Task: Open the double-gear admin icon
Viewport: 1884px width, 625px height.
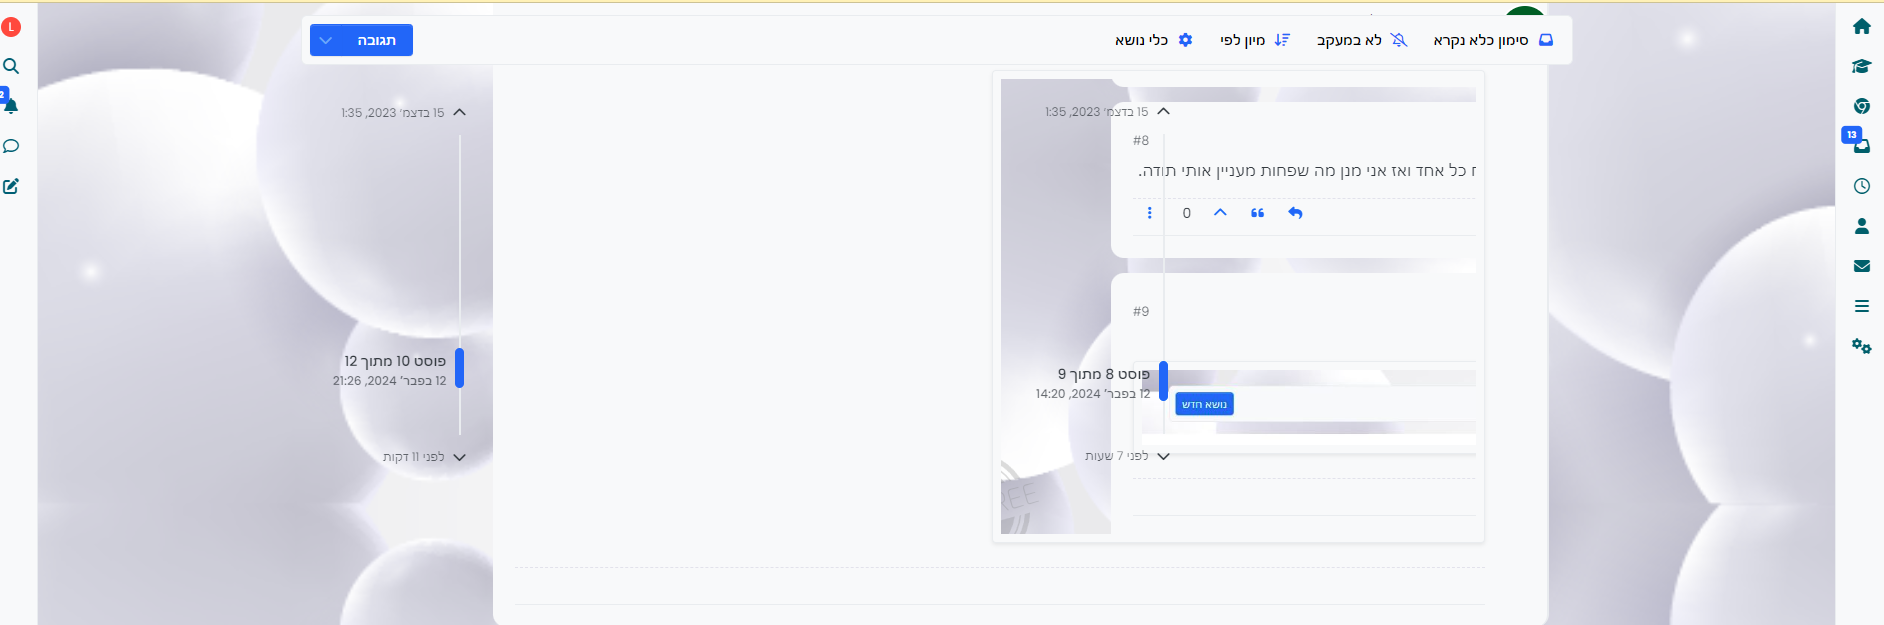Action: (x=1861, y=346)
